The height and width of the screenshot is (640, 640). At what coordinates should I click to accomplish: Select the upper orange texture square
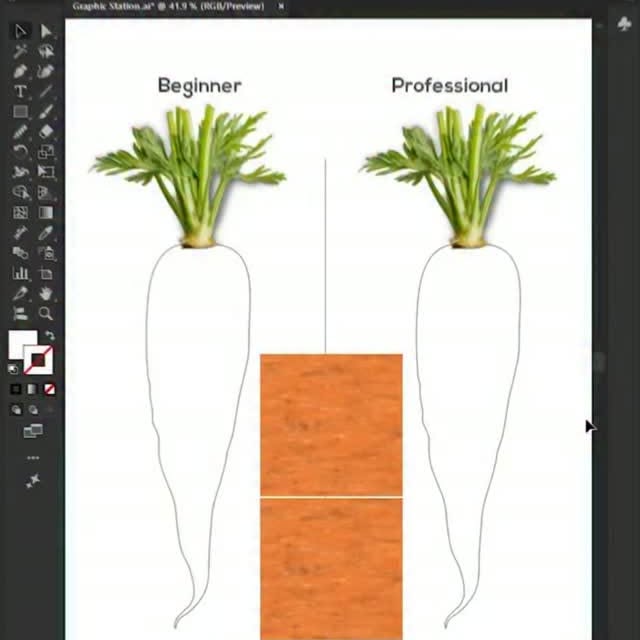[331, 425]
